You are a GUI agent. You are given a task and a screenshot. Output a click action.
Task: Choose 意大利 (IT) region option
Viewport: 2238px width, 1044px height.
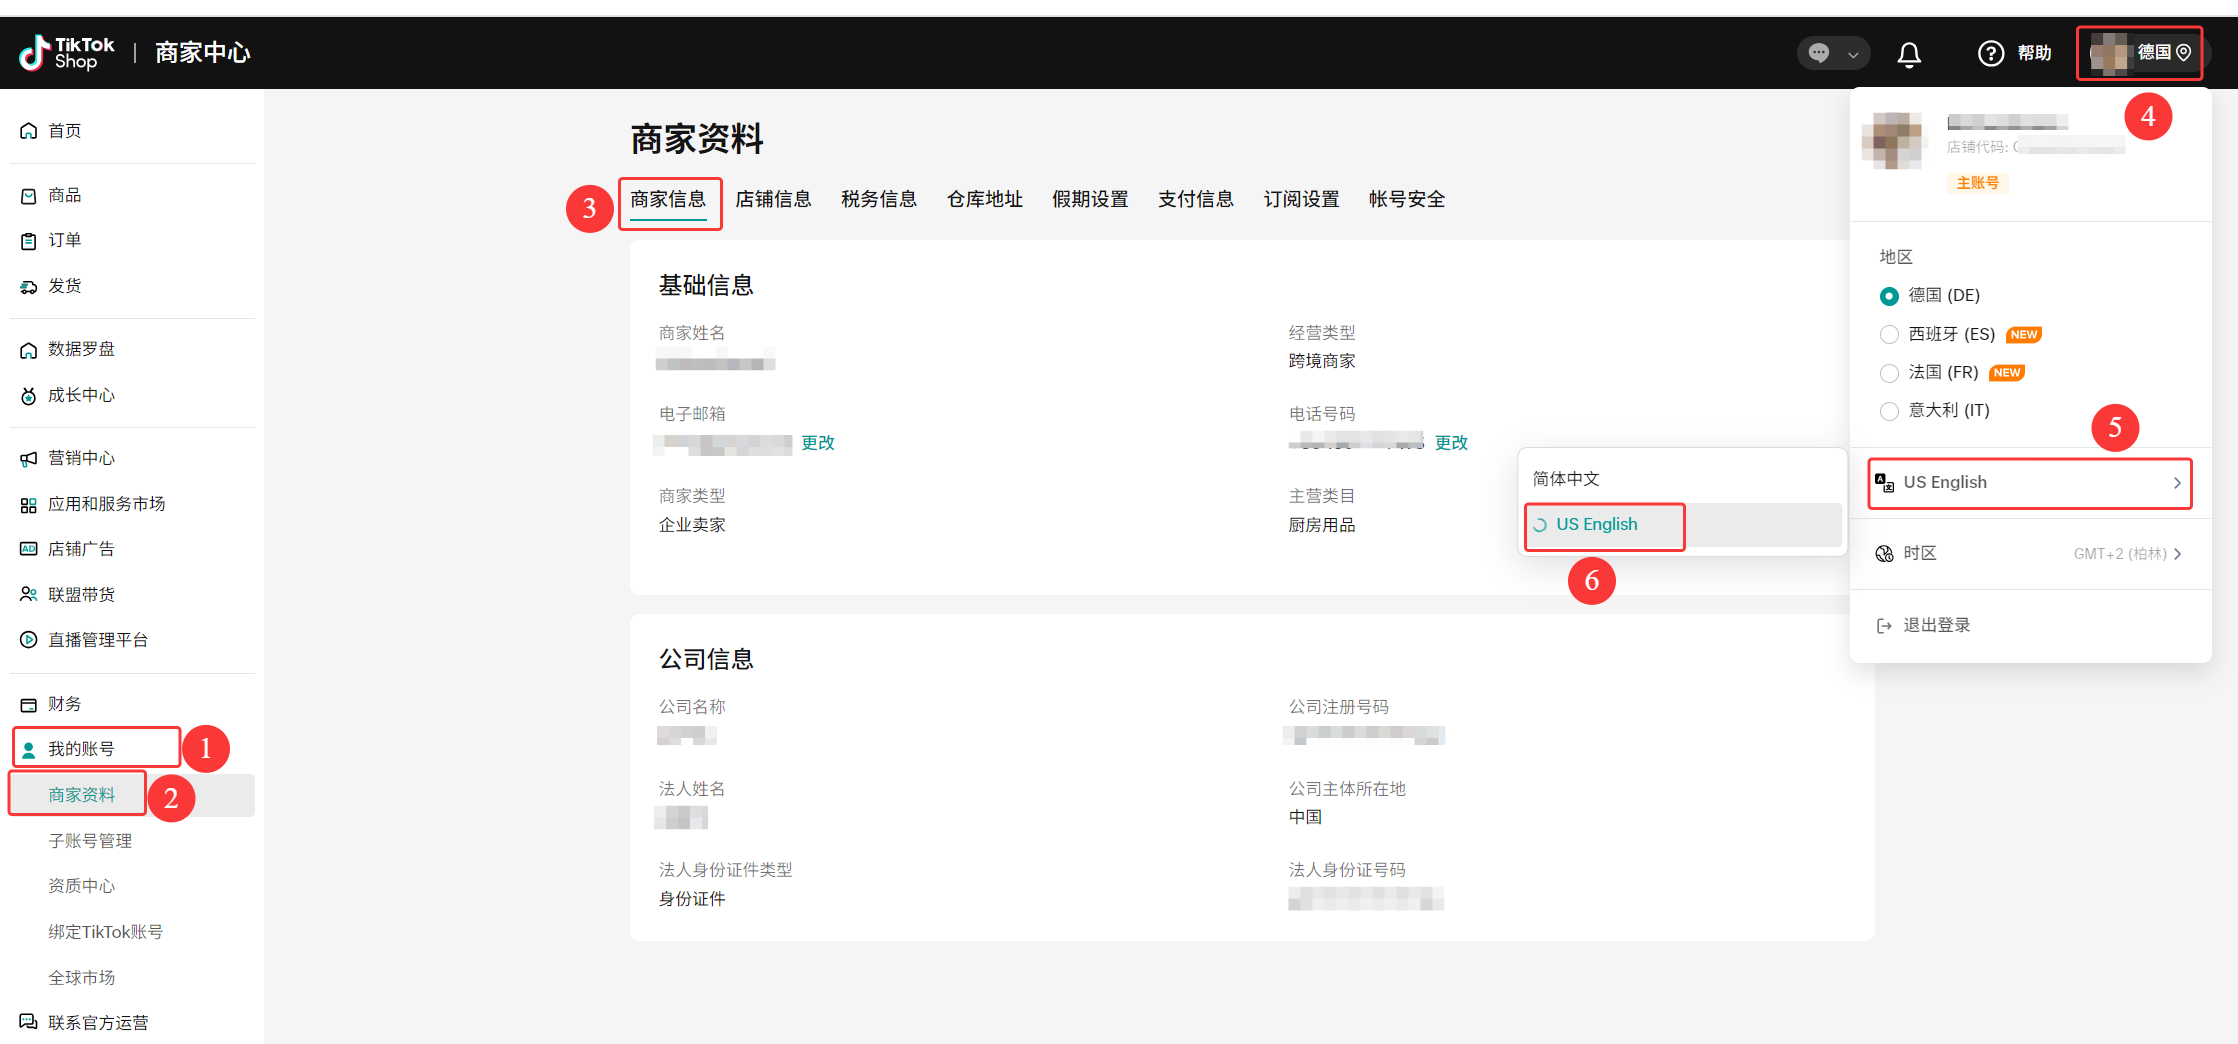click(1889, 411)
